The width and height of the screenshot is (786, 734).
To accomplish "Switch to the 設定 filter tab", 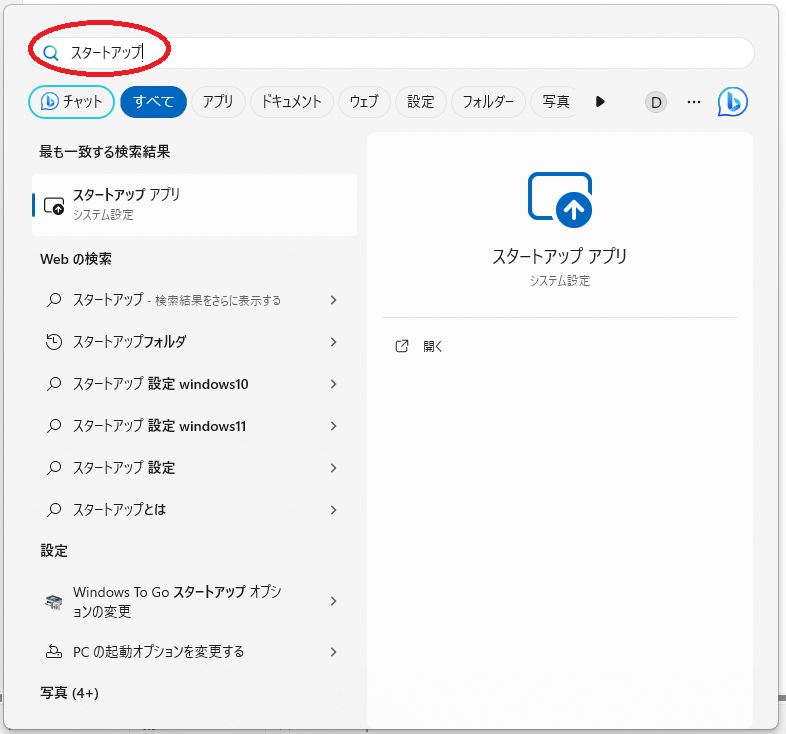I will click(421, 102).
